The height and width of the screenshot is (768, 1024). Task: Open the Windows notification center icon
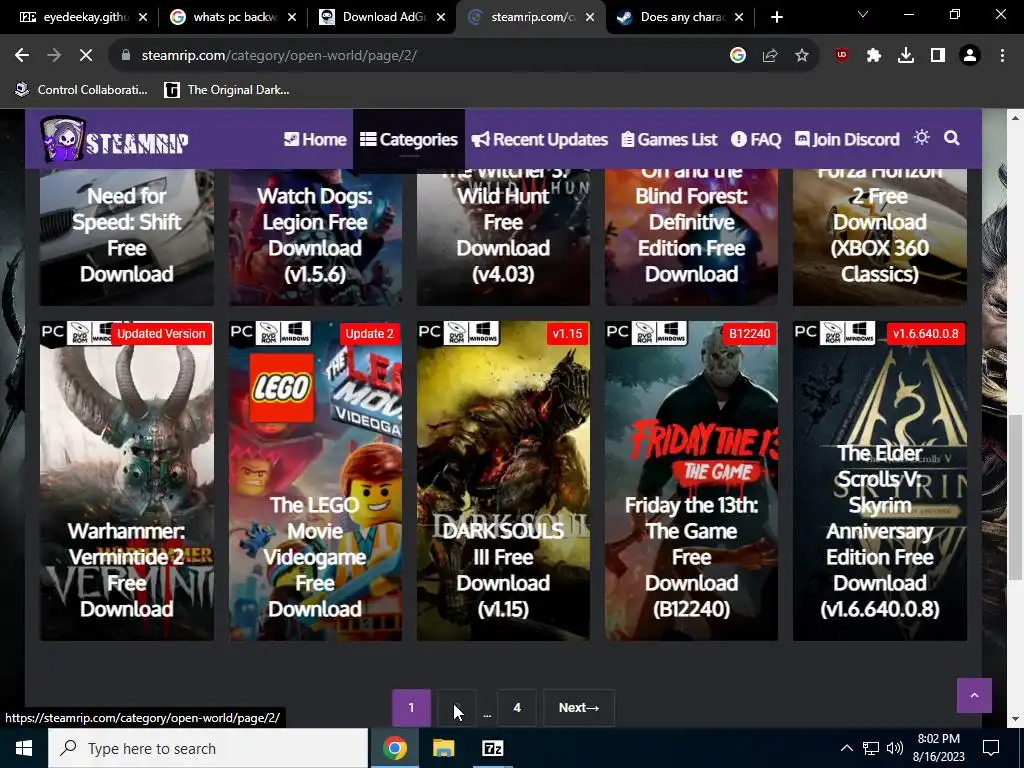point(991,748)
